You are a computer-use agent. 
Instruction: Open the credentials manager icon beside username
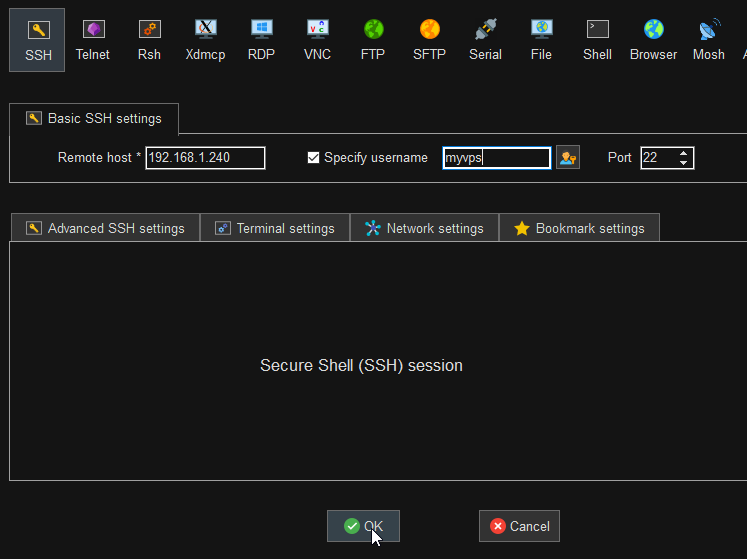click(568, 158)
